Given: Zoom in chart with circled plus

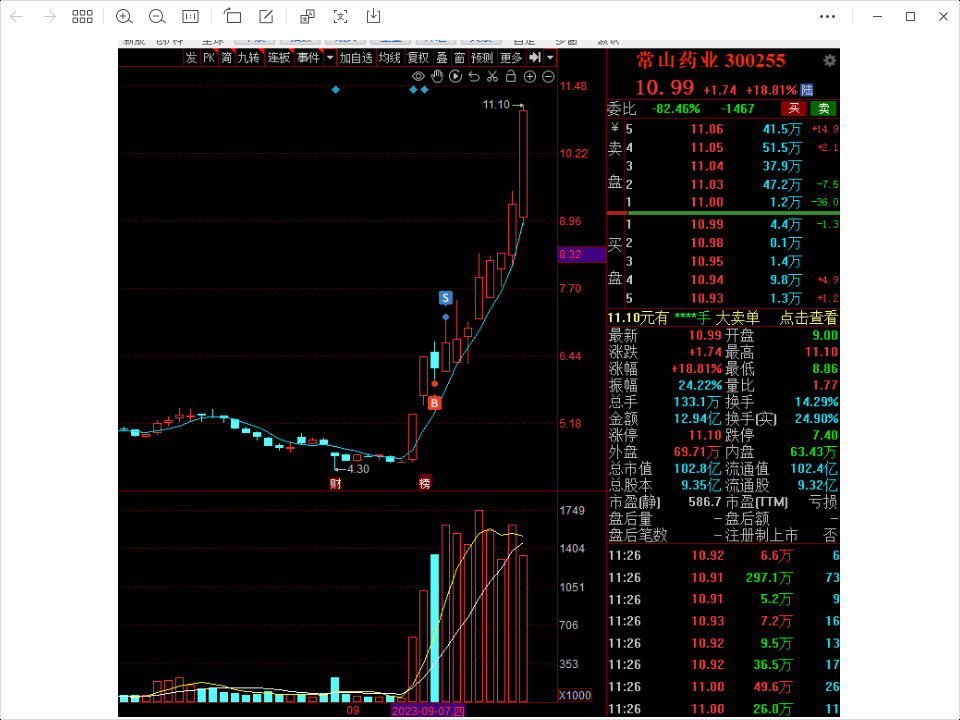Looking at the screenshot, I should click(530, 77).
